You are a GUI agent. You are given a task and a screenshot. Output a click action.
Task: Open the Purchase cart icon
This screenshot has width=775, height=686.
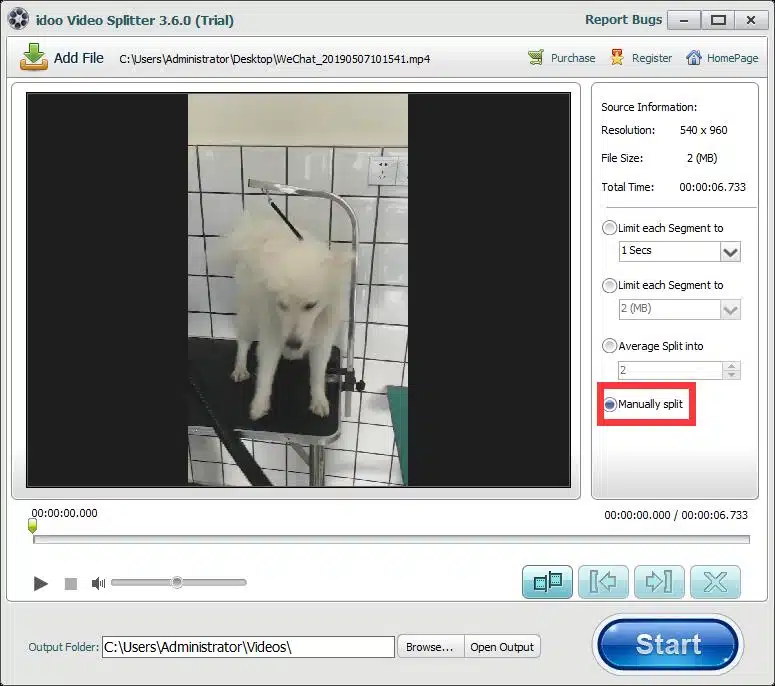click(x=536, y=58)
